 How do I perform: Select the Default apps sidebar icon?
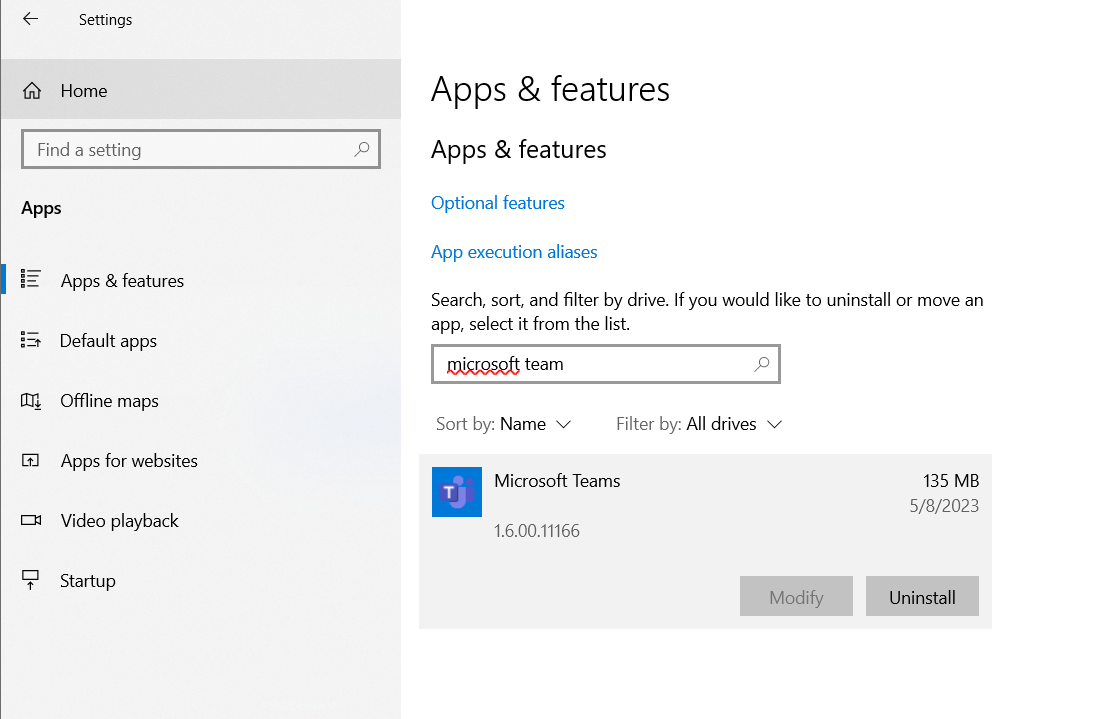coord(30,340)
